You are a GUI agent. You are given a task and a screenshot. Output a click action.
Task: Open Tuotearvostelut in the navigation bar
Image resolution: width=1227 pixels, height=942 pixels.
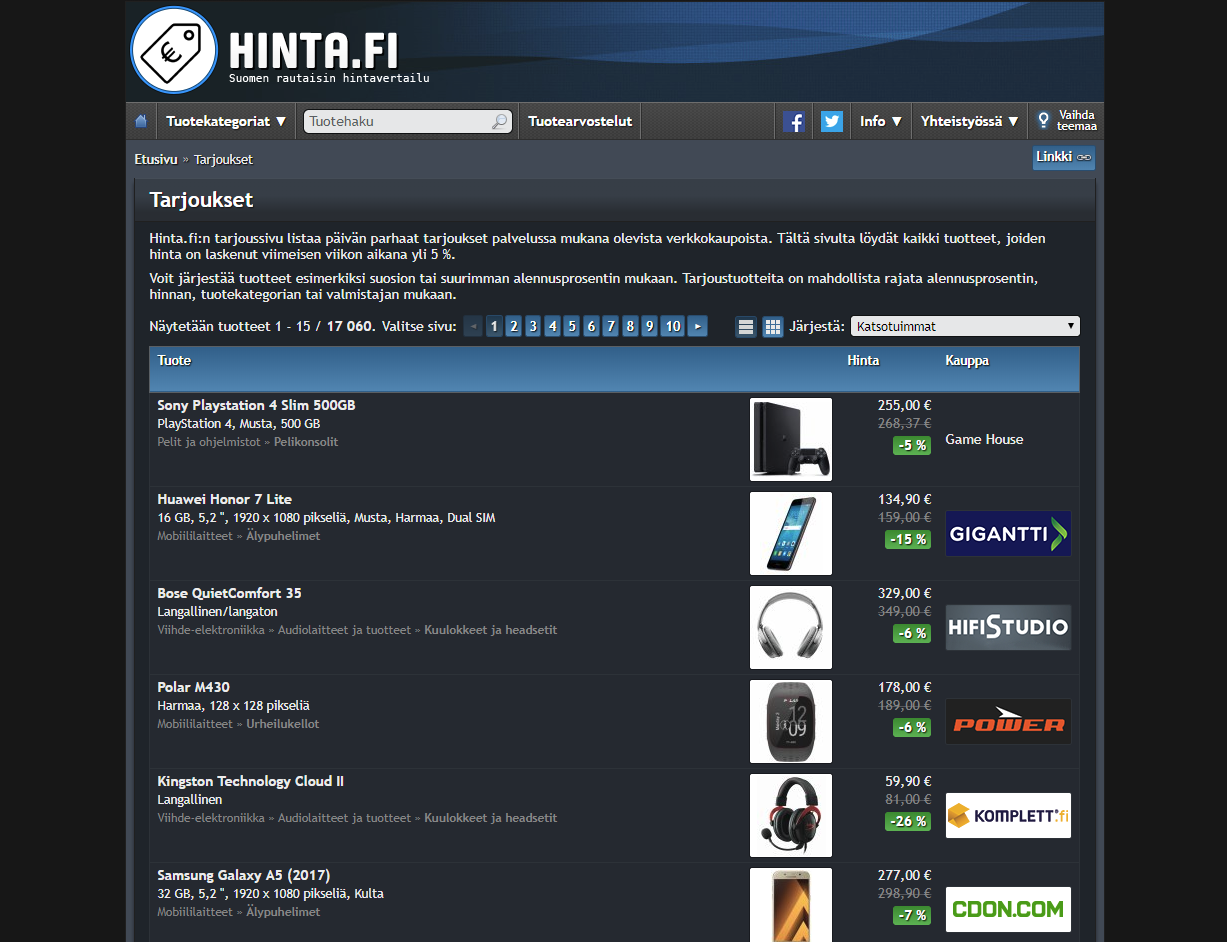[580, 121]
